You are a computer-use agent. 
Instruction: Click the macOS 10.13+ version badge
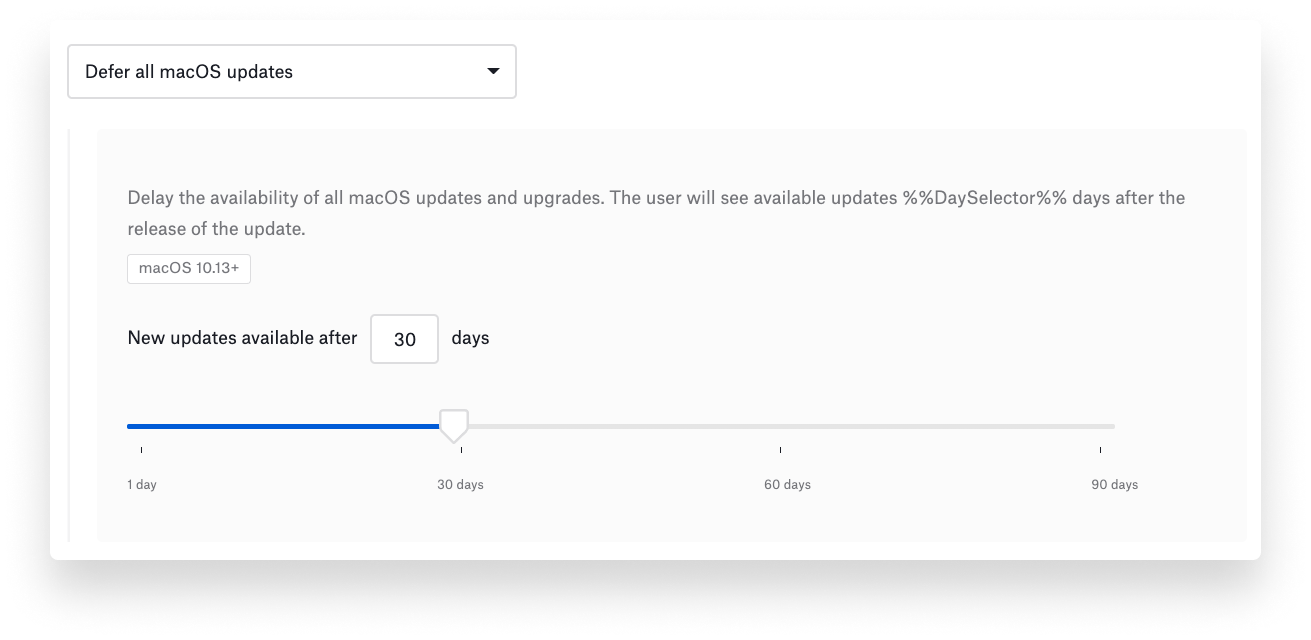point(188,268)
